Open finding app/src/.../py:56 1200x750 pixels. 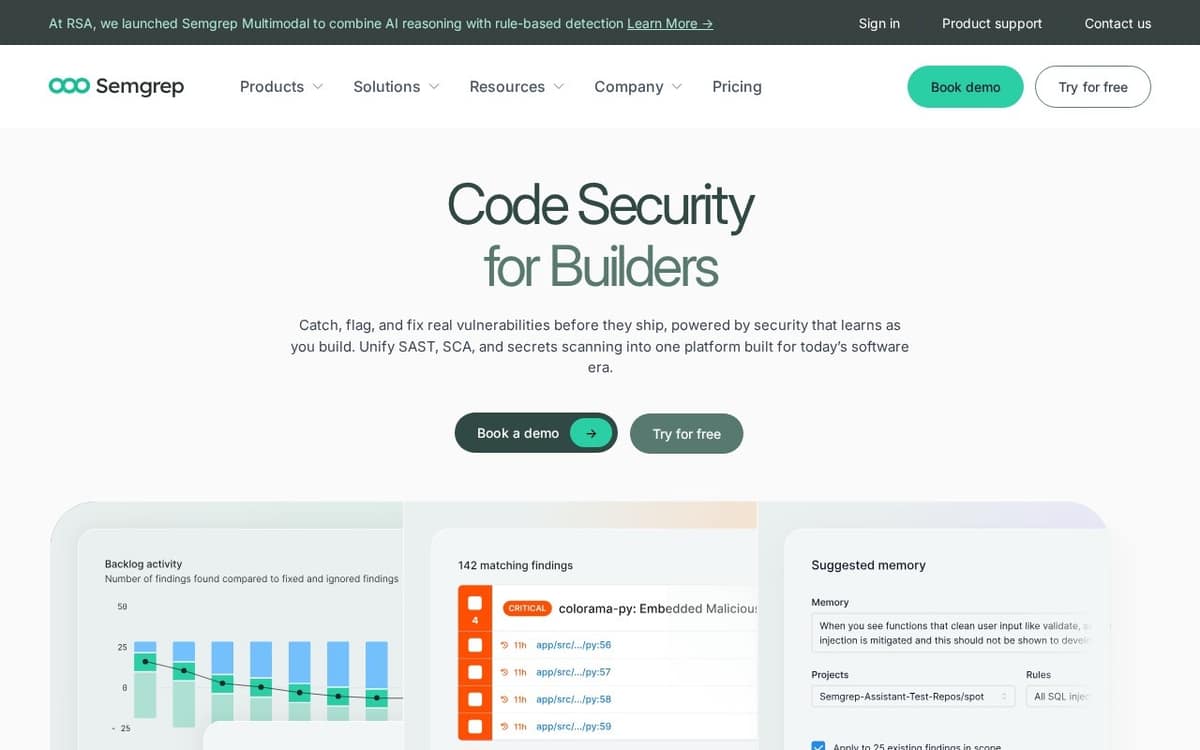click(573, 645)
